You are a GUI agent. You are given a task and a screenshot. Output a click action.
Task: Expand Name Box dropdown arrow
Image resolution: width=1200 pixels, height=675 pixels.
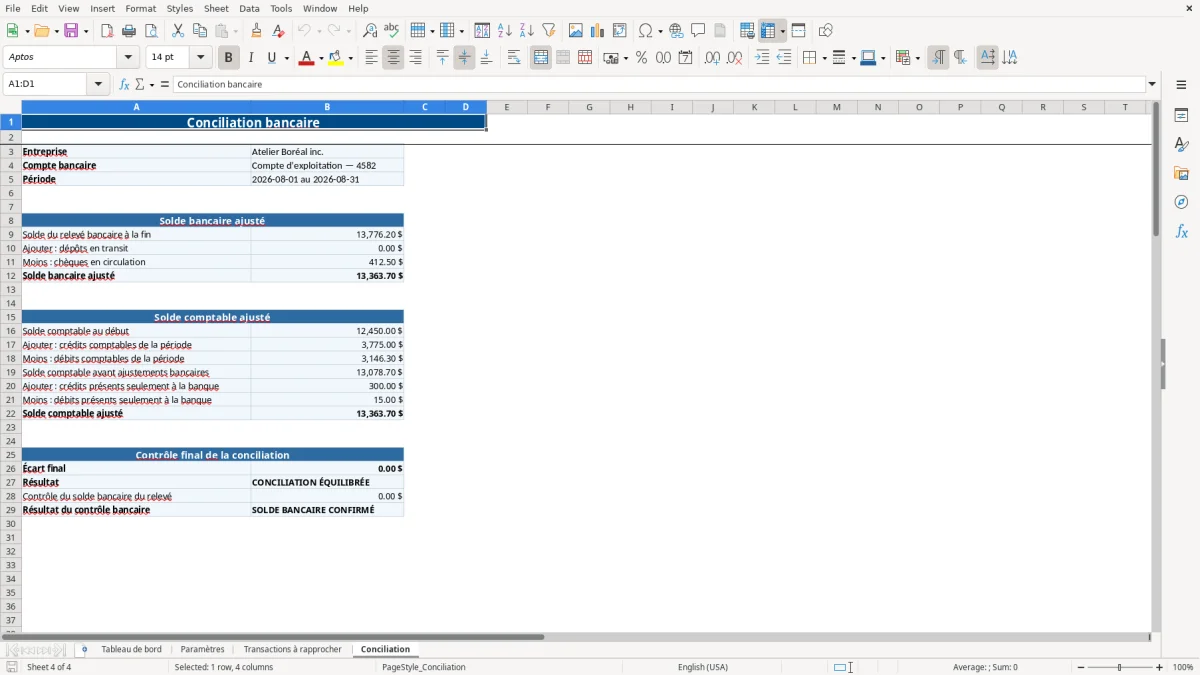click(x=99, y=84)
